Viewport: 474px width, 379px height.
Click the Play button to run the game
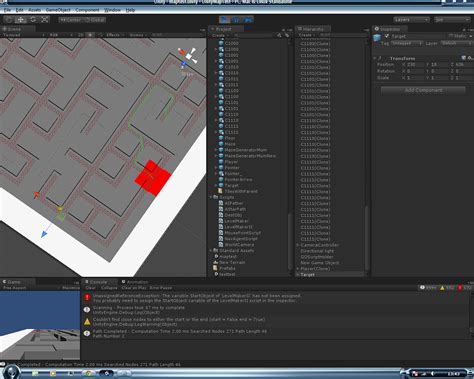225,20
